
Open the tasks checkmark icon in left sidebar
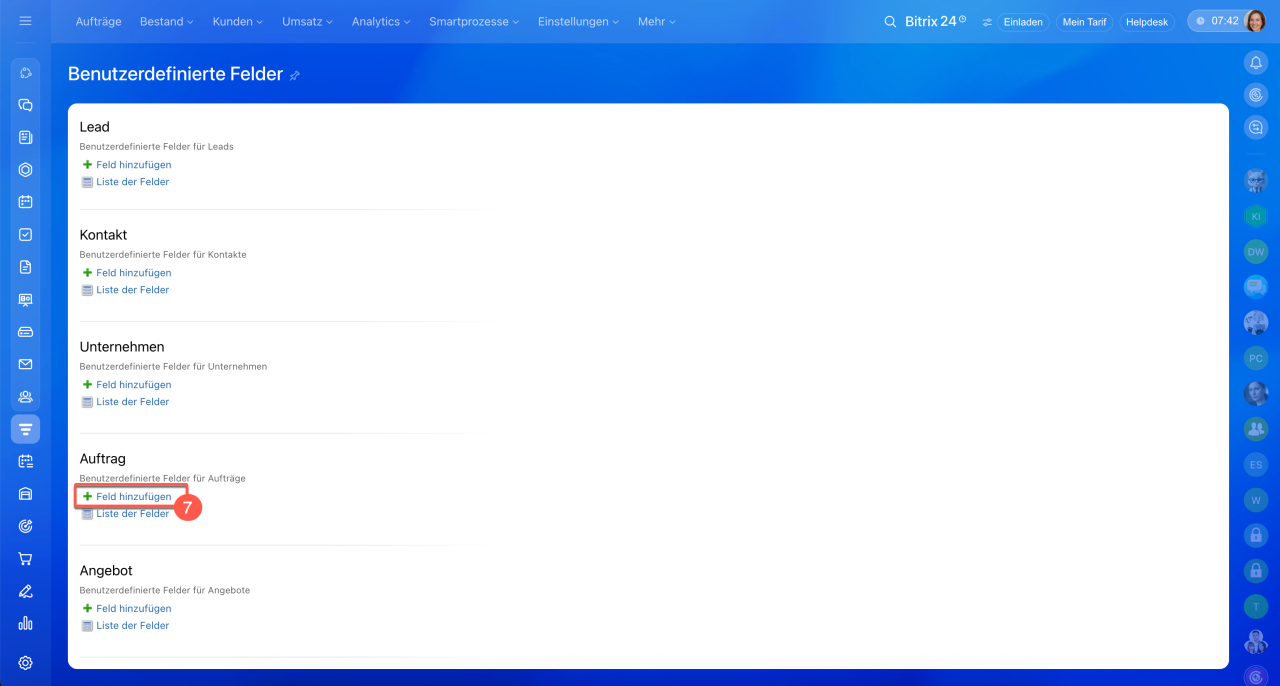[26, 234]
